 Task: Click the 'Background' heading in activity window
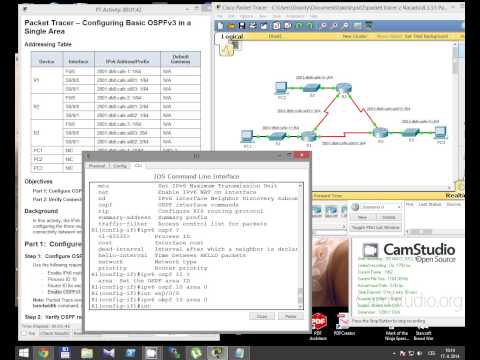[41, 211]
